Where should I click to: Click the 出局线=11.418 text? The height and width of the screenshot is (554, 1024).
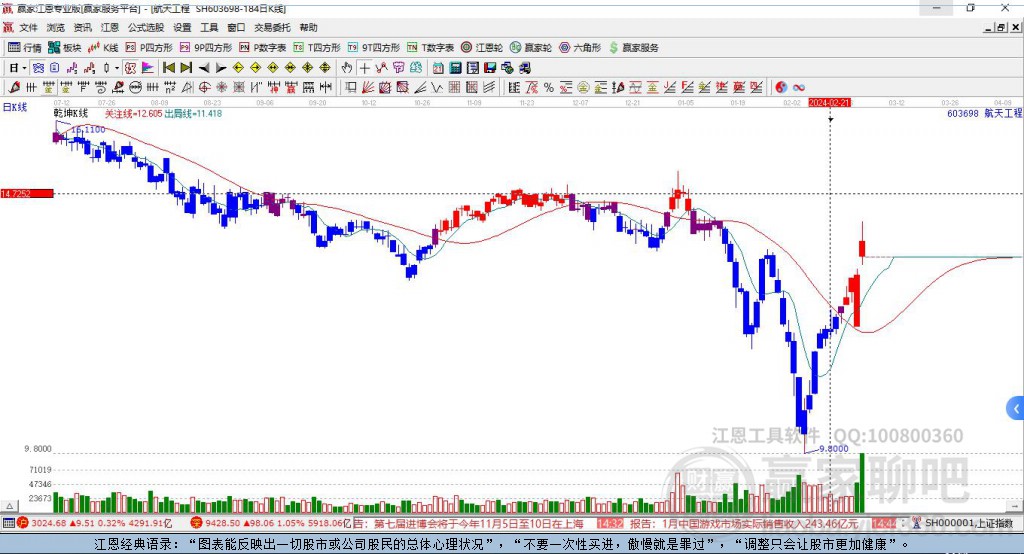pos(193,114)
